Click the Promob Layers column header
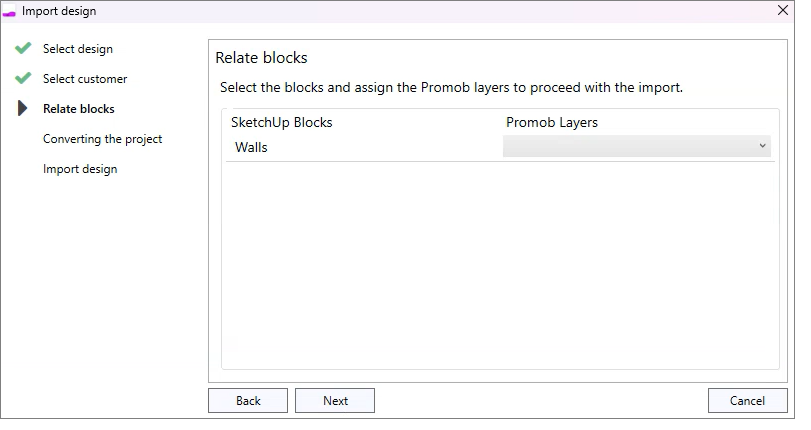 click(x=551, y=123)
